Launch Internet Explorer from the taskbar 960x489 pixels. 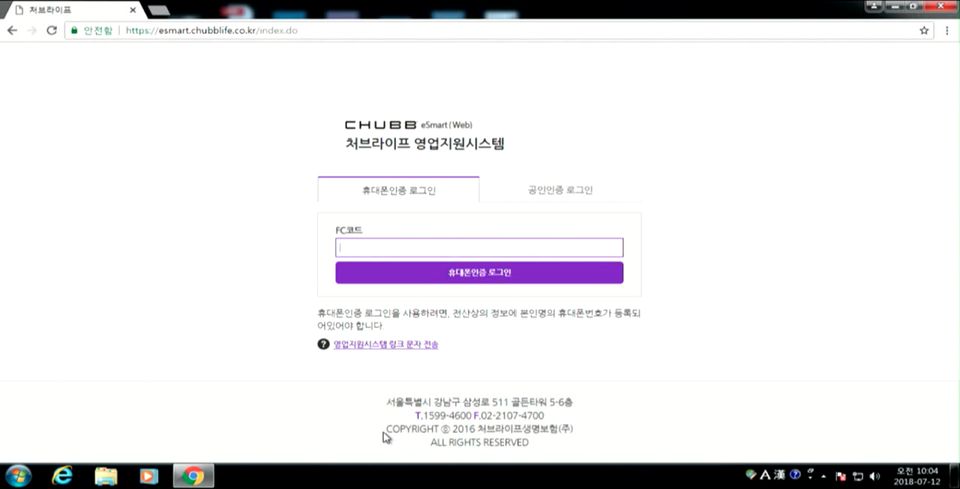(62, 476)
